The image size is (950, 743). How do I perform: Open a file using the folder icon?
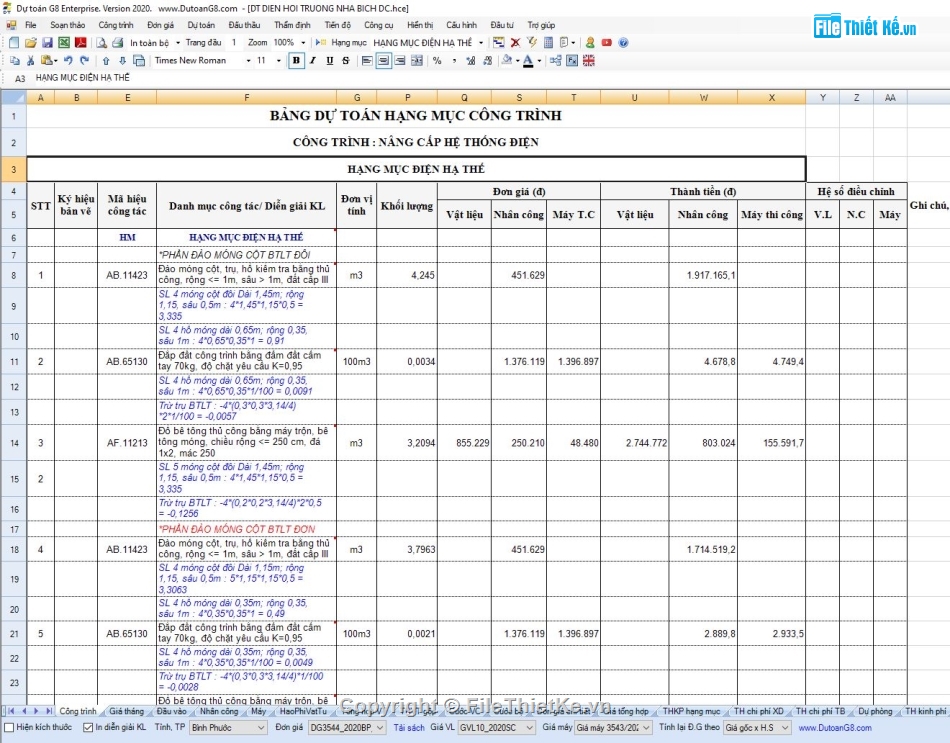pyautogui.click(x=30, y=42)
